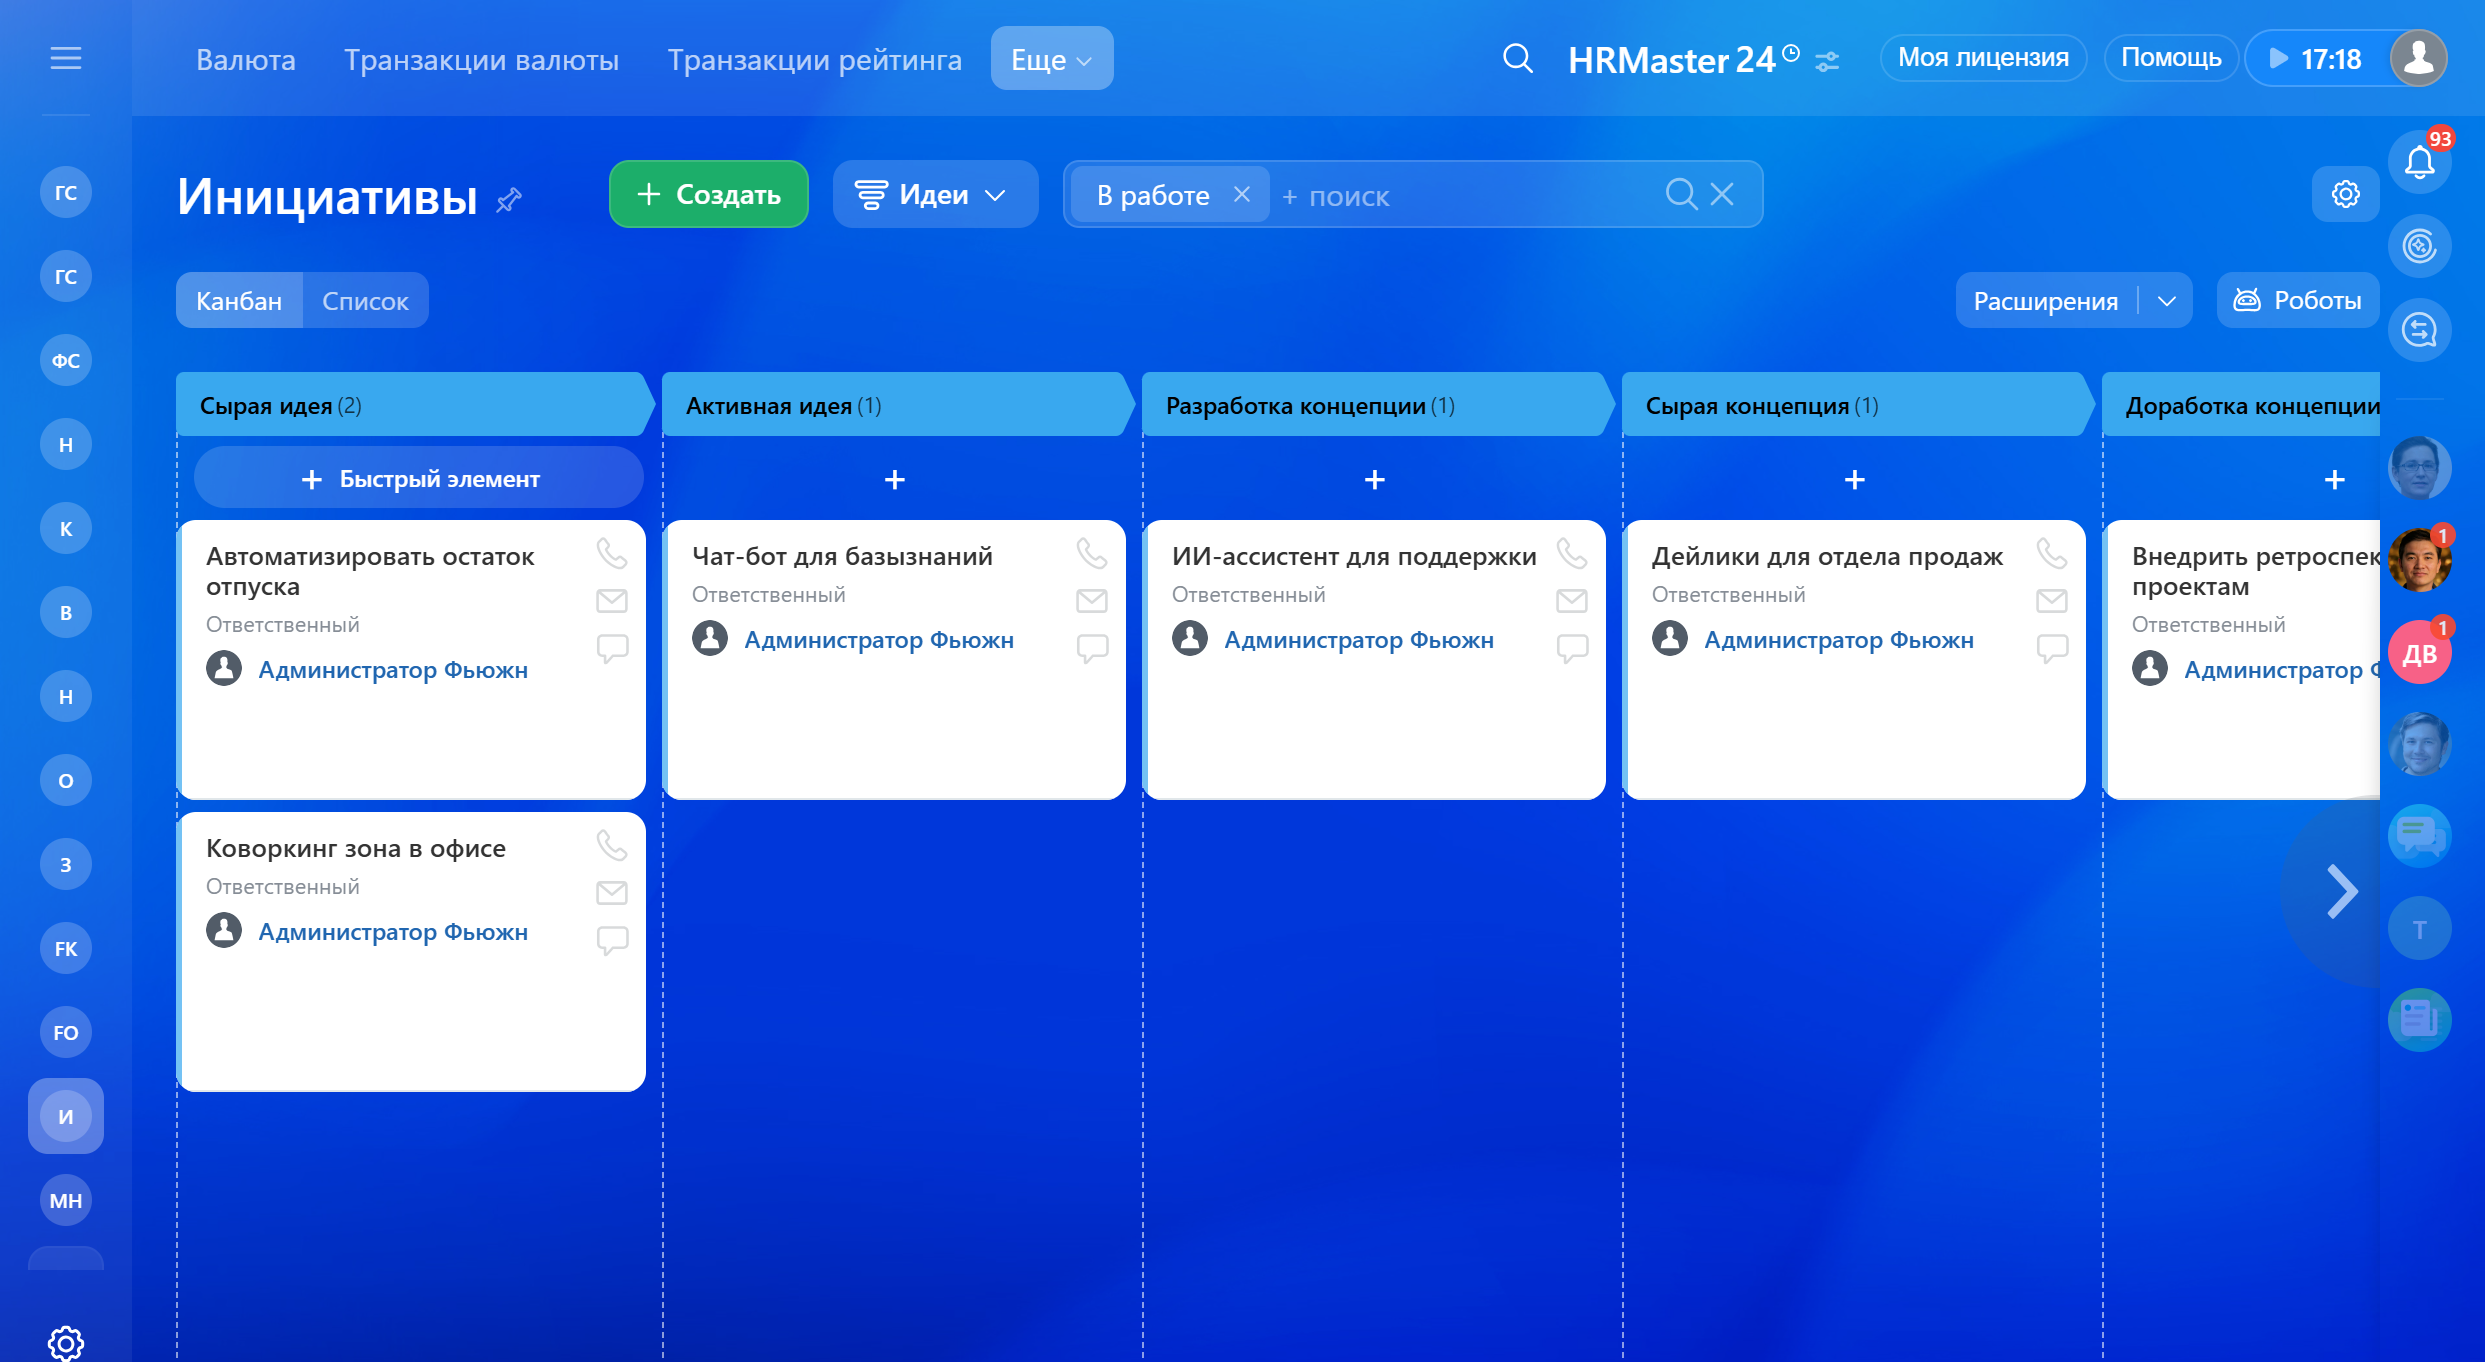Viewport: 2485px width, 1362px height.
Task: Click the phone icon on Чат-бот для базызнаний card
Action: coord(1091,553)
